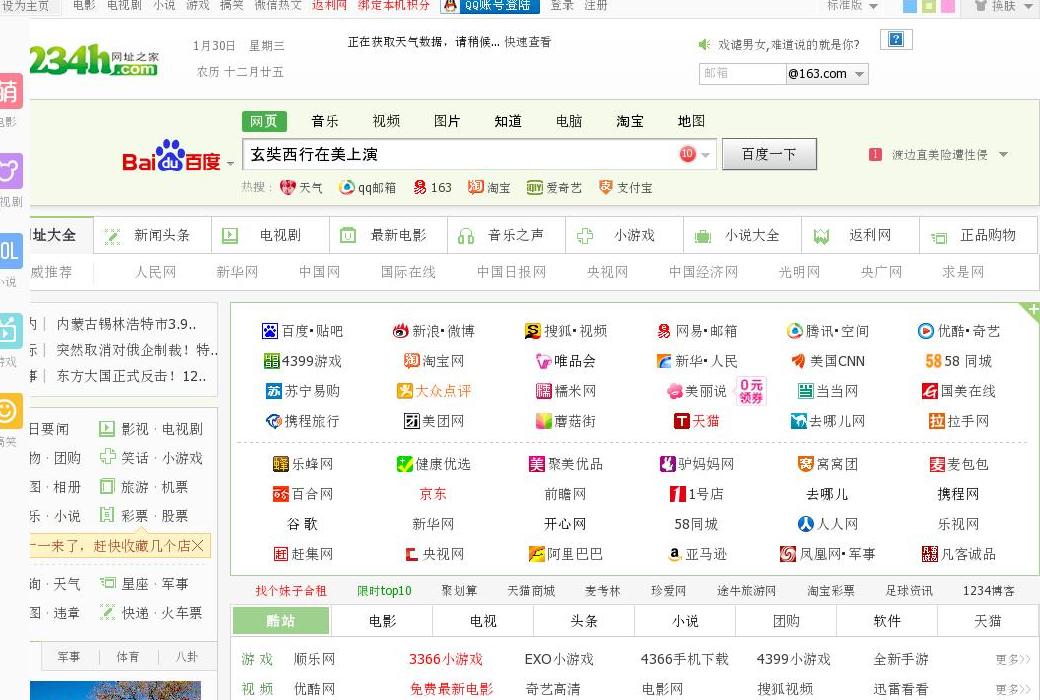Click the 163 hot search icon

pos(420,188)
